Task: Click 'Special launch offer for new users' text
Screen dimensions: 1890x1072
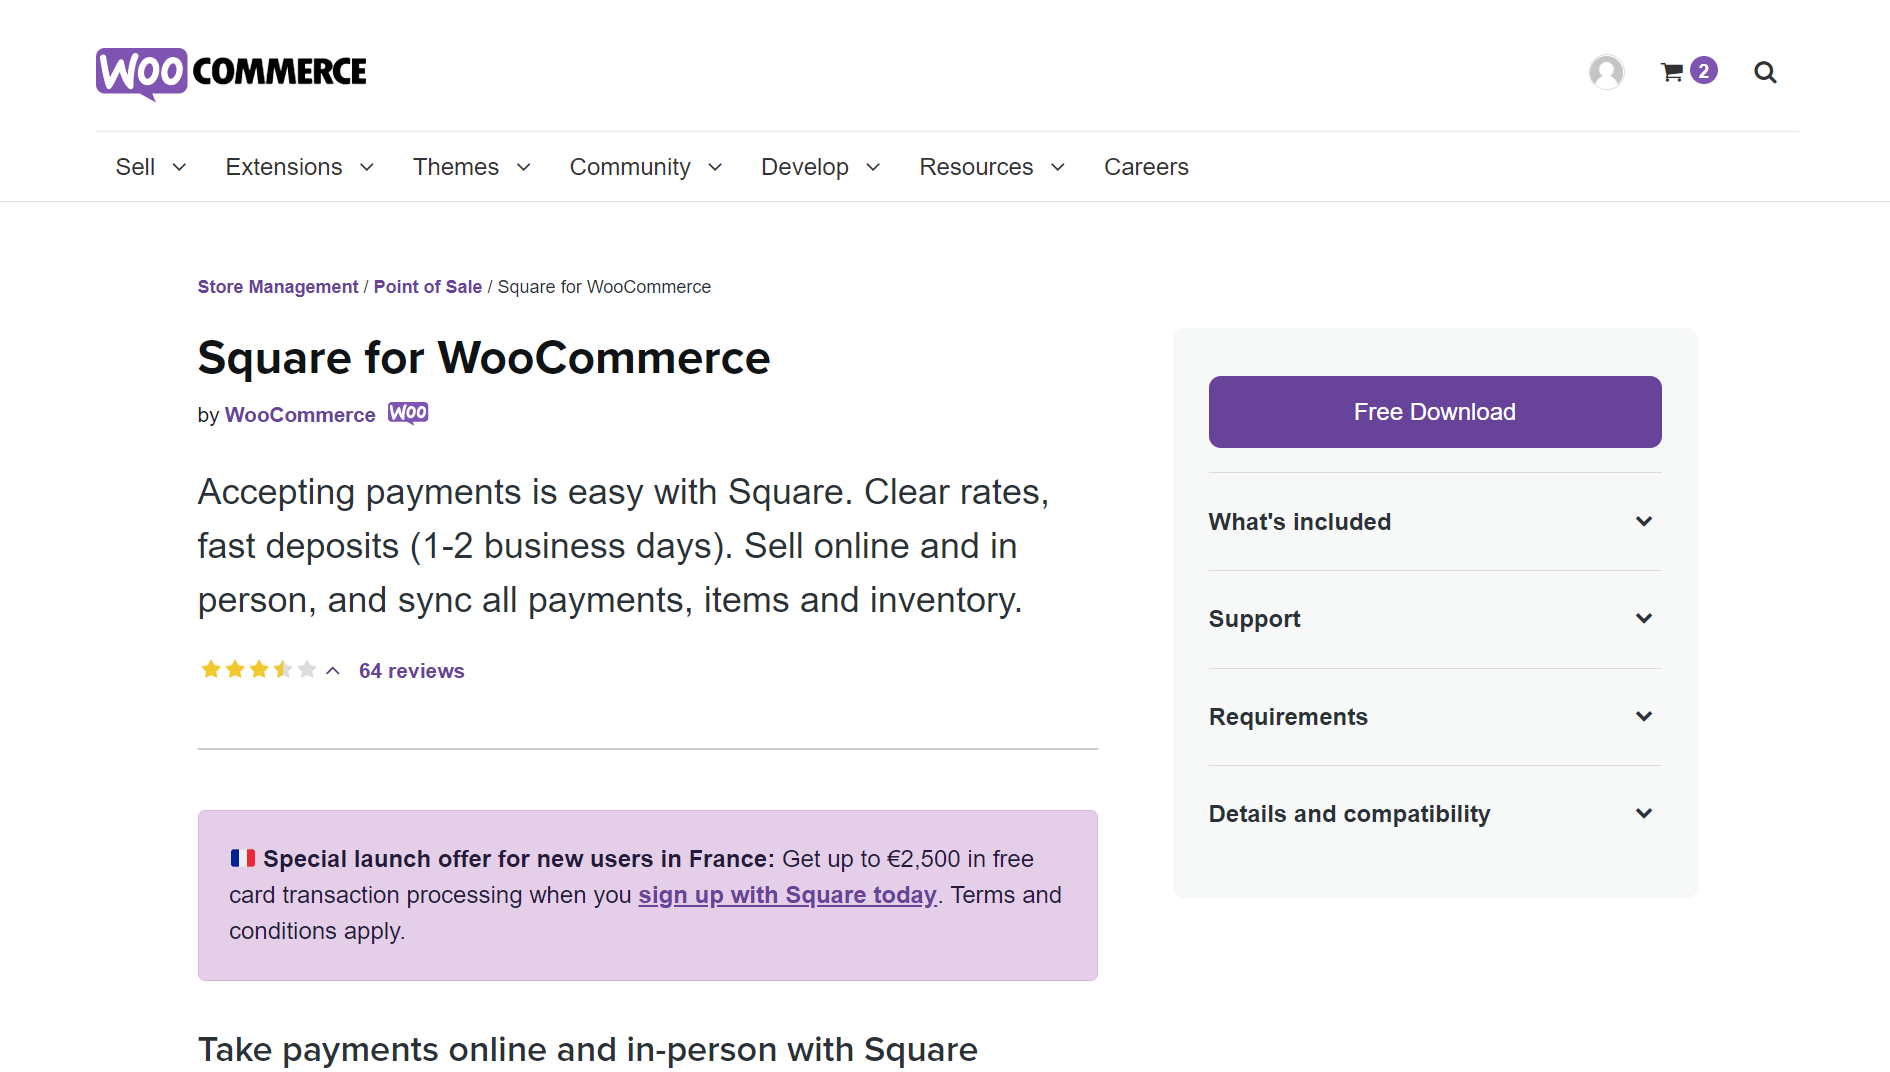Action: click(x=519, y=859)
